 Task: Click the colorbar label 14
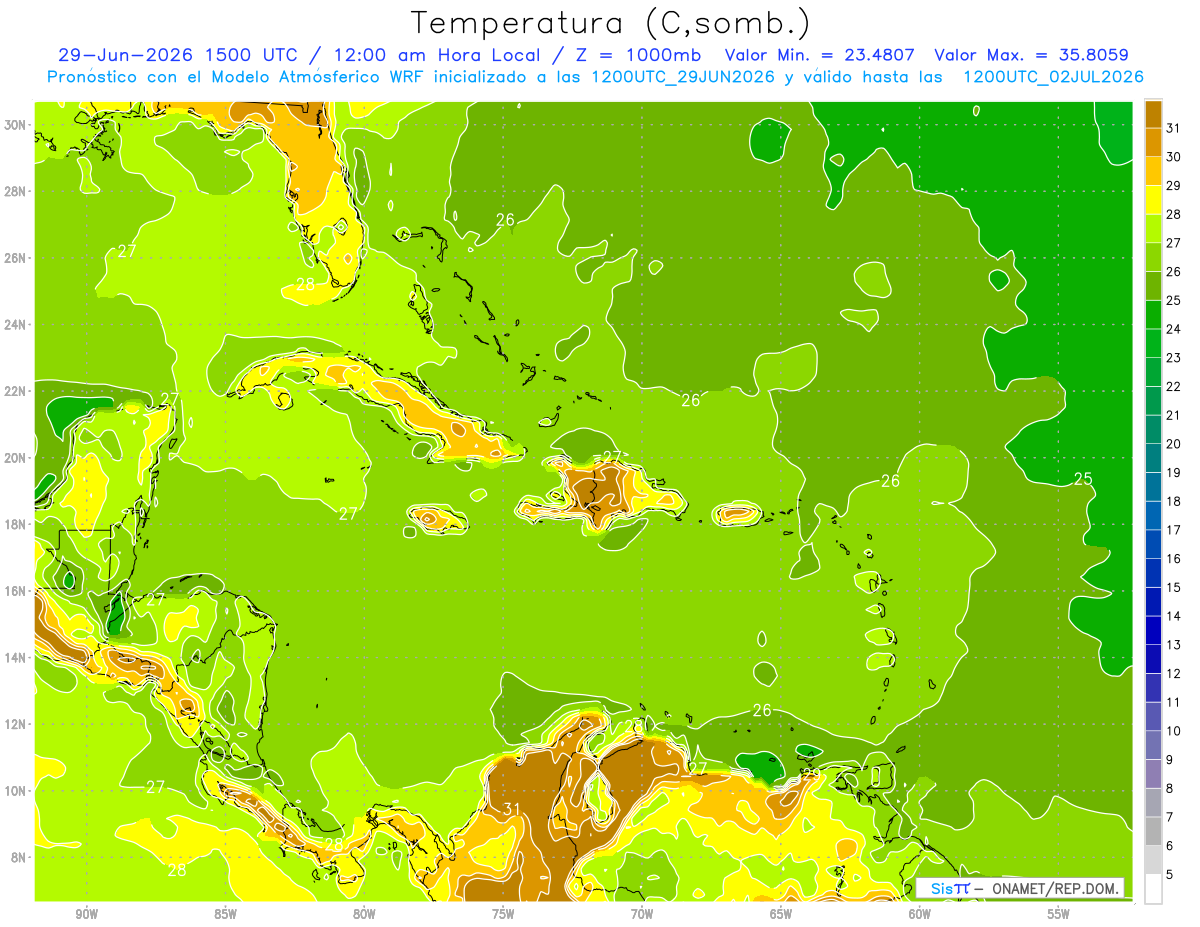(x=1173, y=616)
